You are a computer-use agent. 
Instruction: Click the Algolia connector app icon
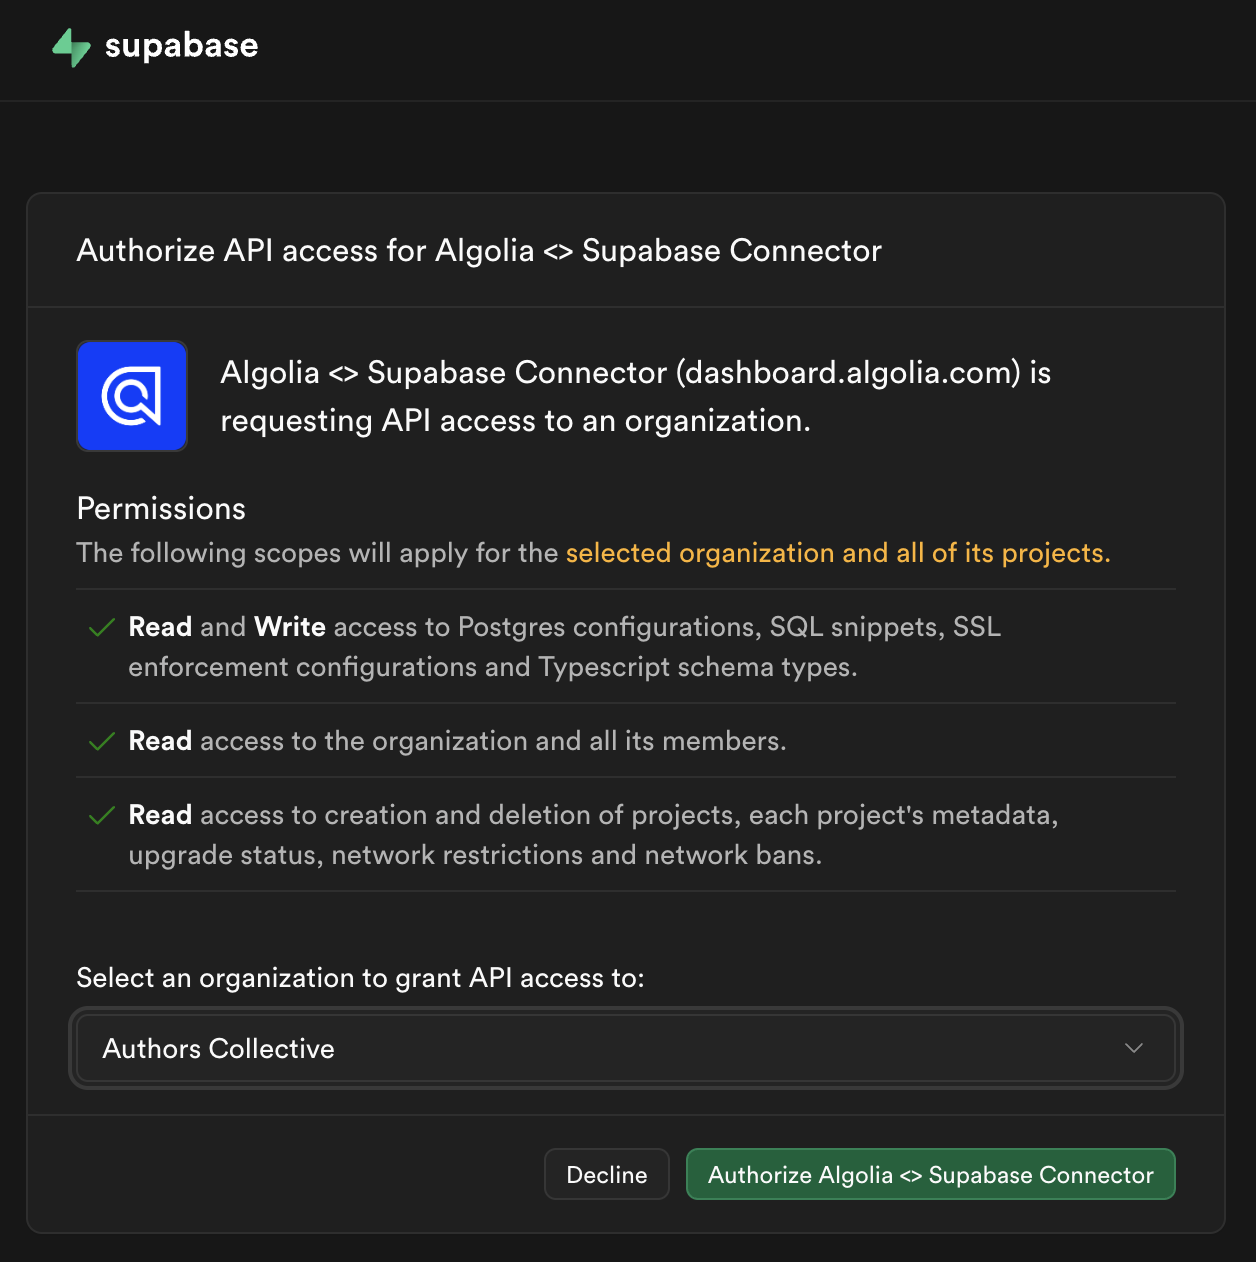click(x=132, y=396)
